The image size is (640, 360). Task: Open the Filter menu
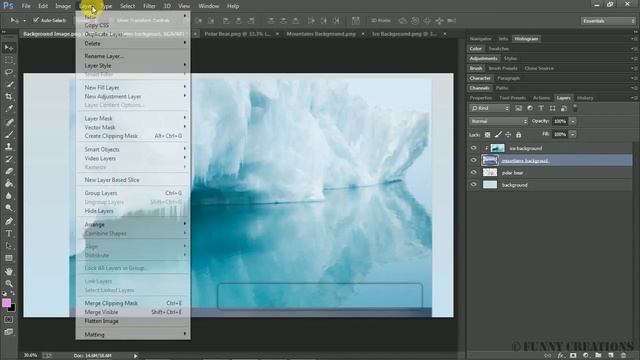click(149, 6)
